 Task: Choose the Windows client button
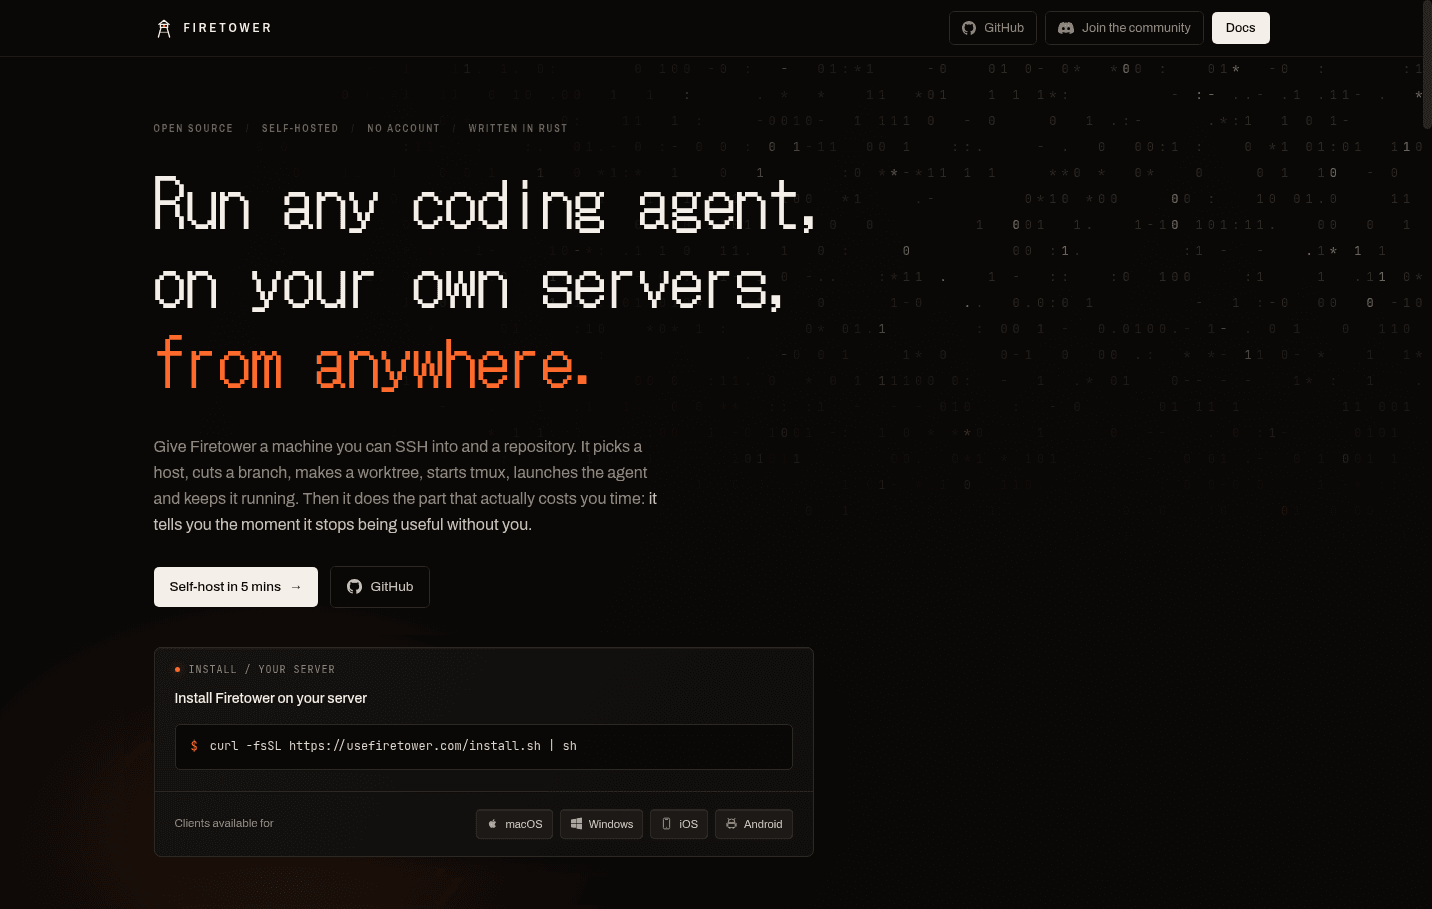click(601, 824)
